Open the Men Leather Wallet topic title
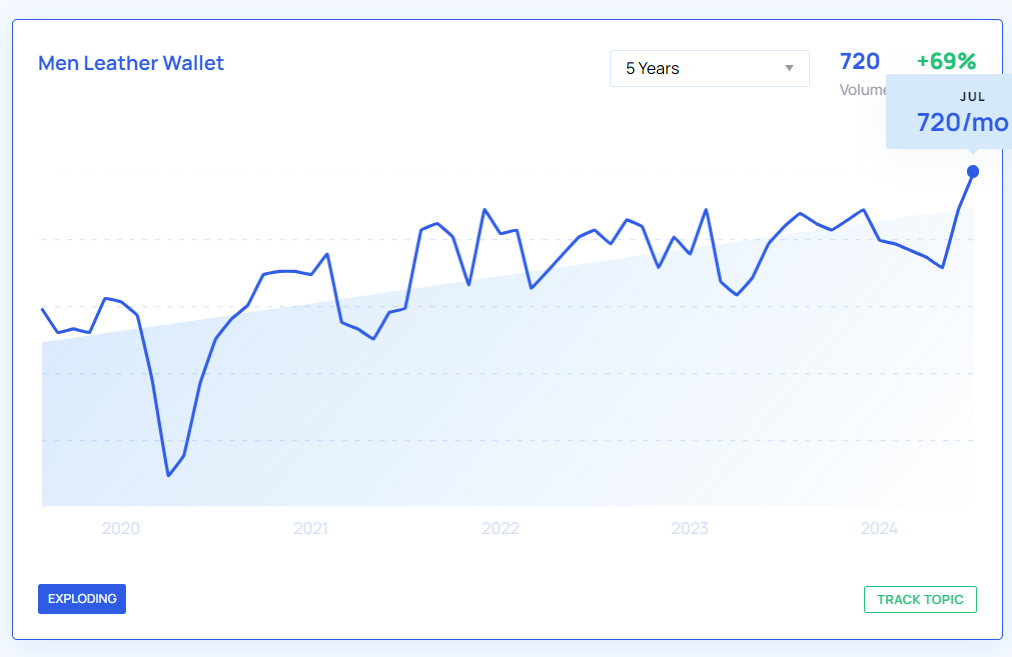This screenshot has height=657, width=1012. [x=131, y=63]
